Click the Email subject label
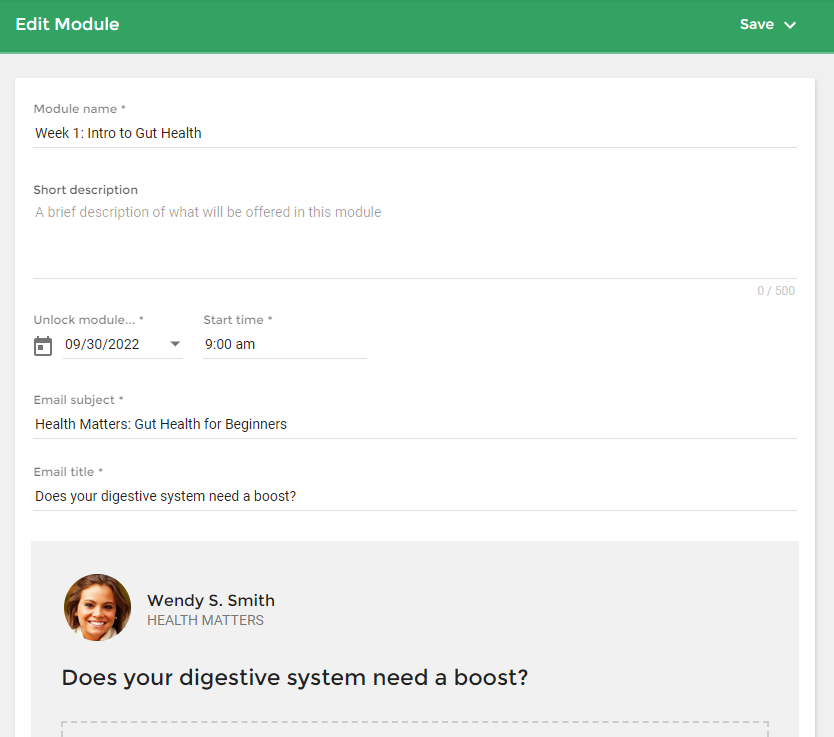Viewport: 834px width, 737px height. point(78,400)
